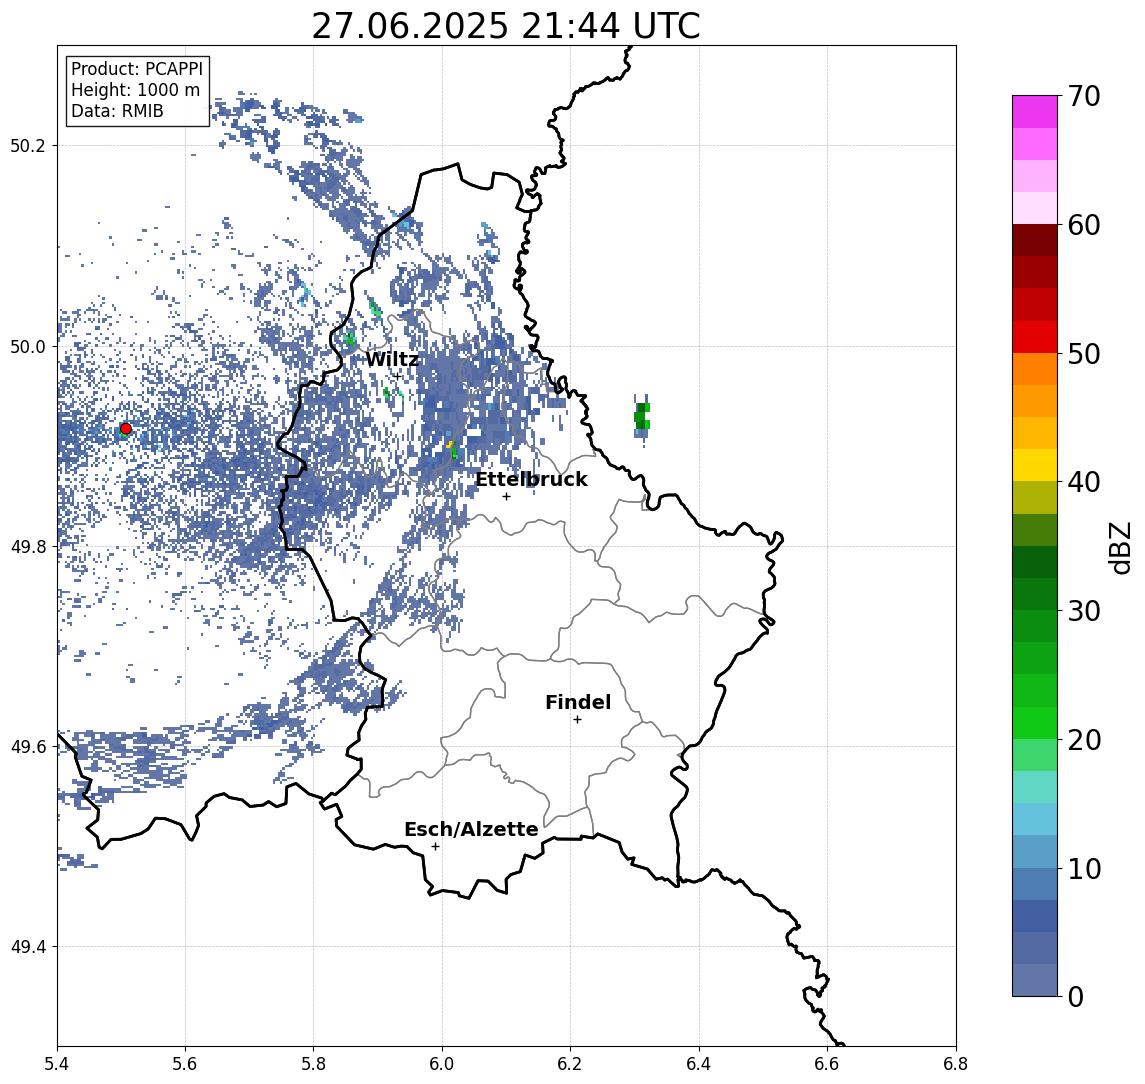Screen dimensions: 1145x1084
Task: Click the 'Data: RMIB' label
Action: (x=117, y=111)
